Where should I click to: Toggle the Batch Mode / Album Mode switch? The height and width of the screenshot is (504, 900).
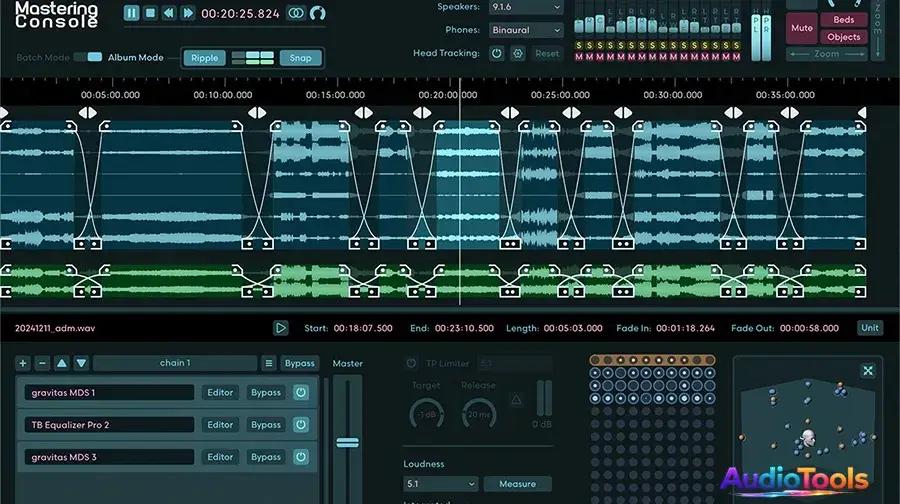click(x=88, y=57)
